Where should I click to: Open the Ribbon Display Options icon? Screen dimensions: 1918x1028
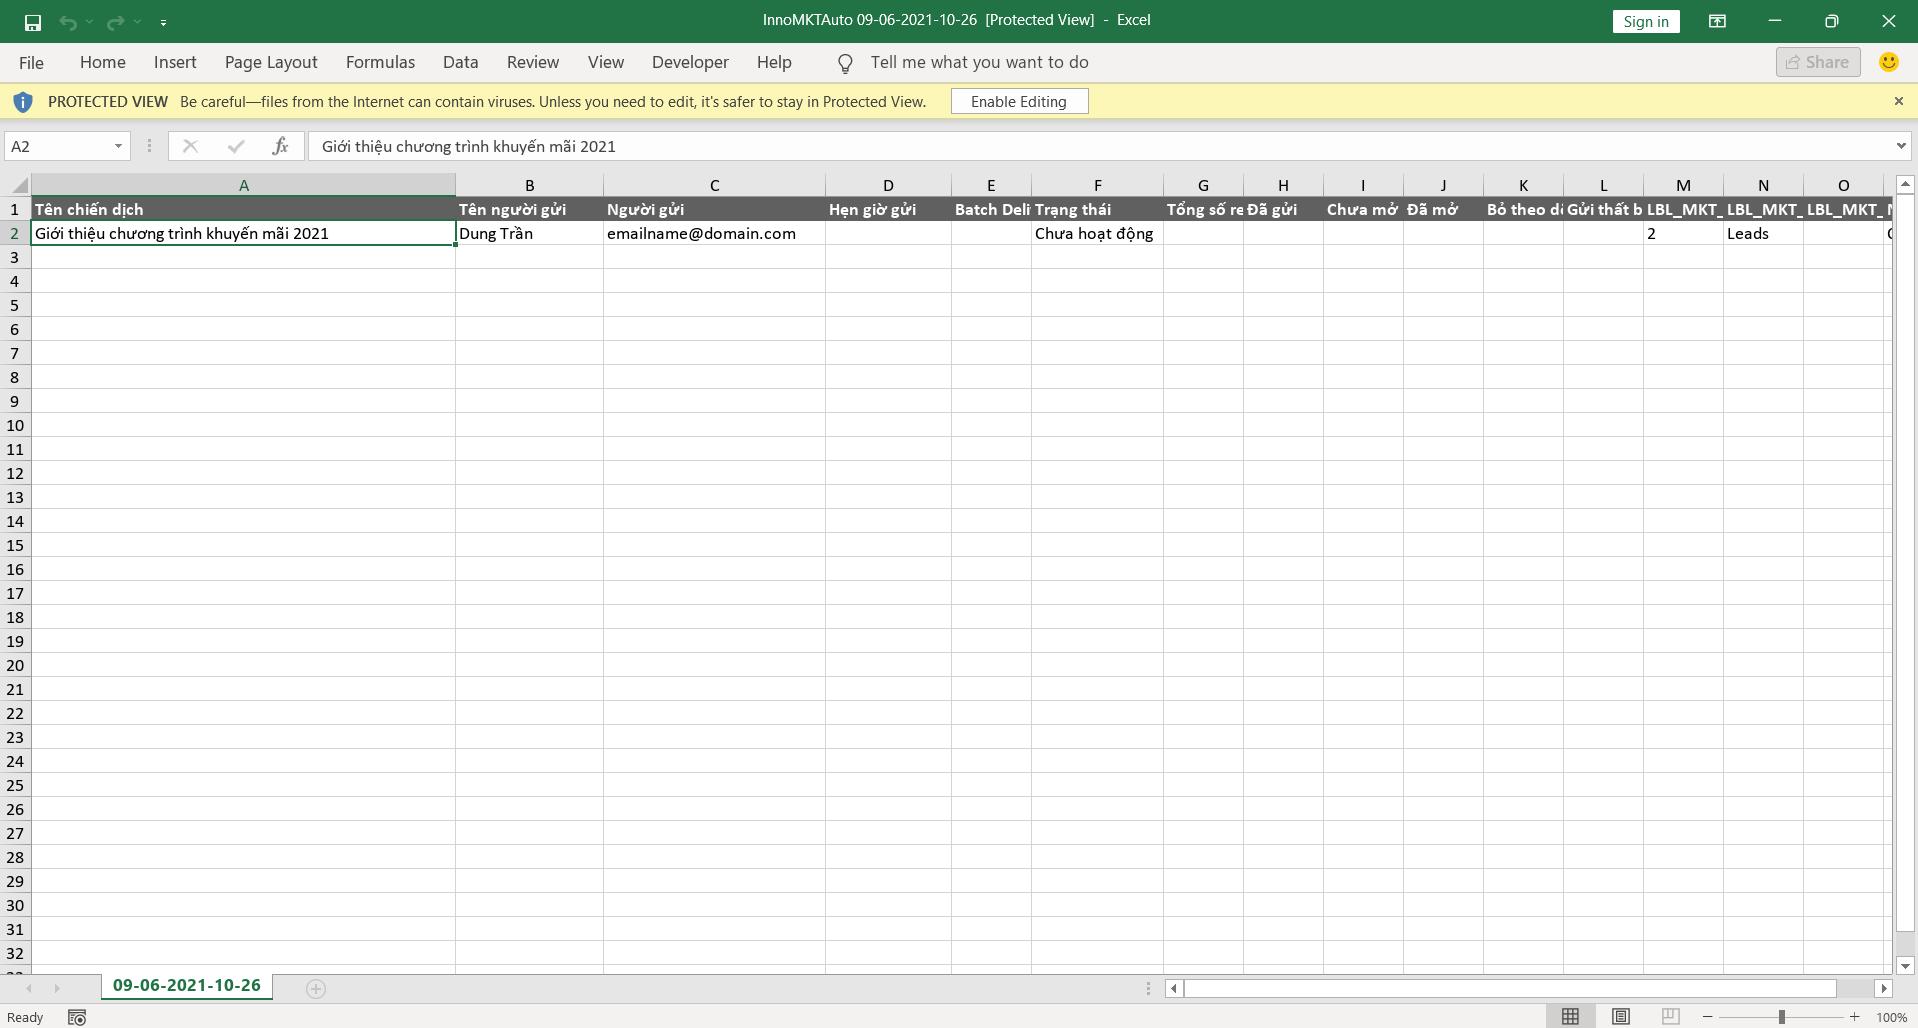coord(1717,21)
